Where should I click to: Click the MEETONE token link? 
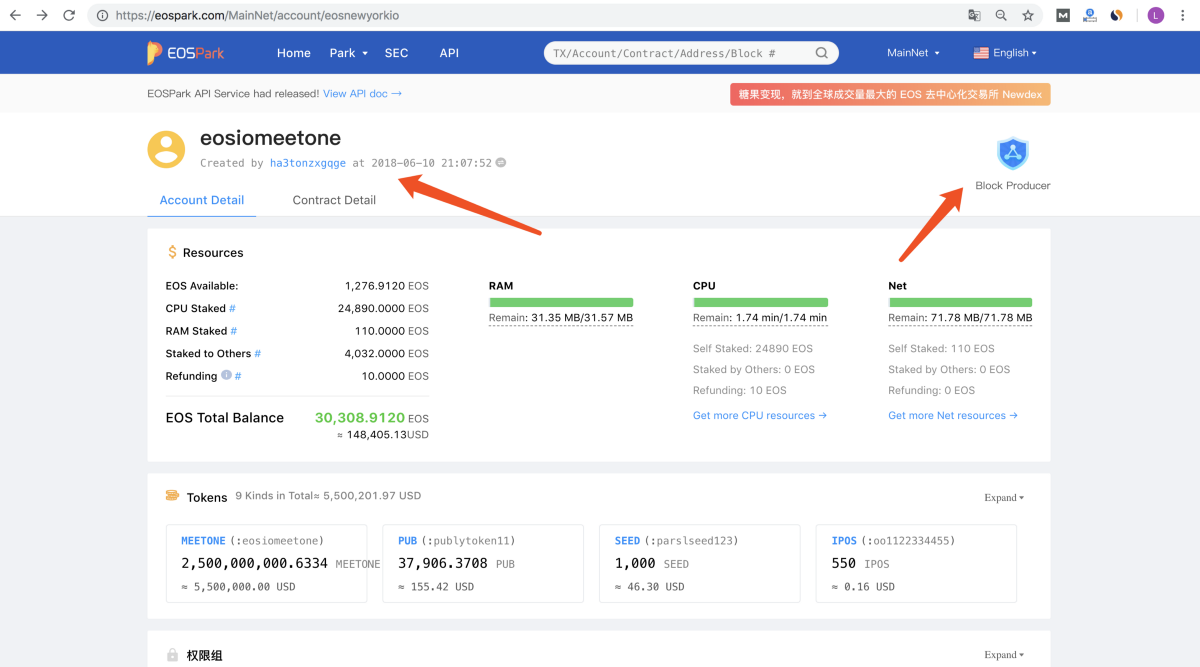tap(203, 541)
